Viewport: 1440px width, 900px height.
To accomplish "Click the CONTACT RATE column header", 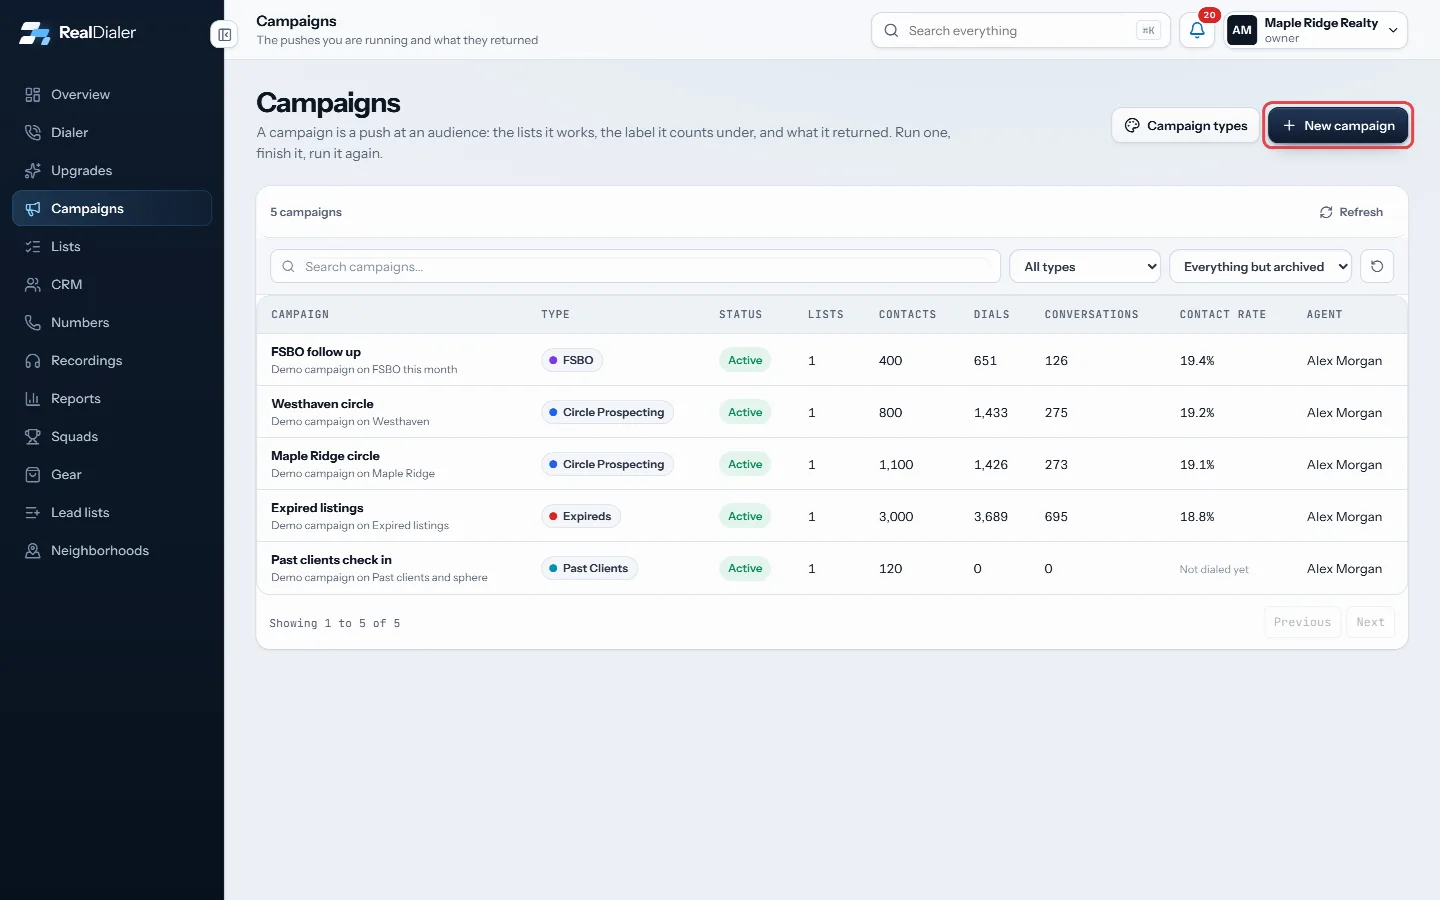I will click(1223, 315).
